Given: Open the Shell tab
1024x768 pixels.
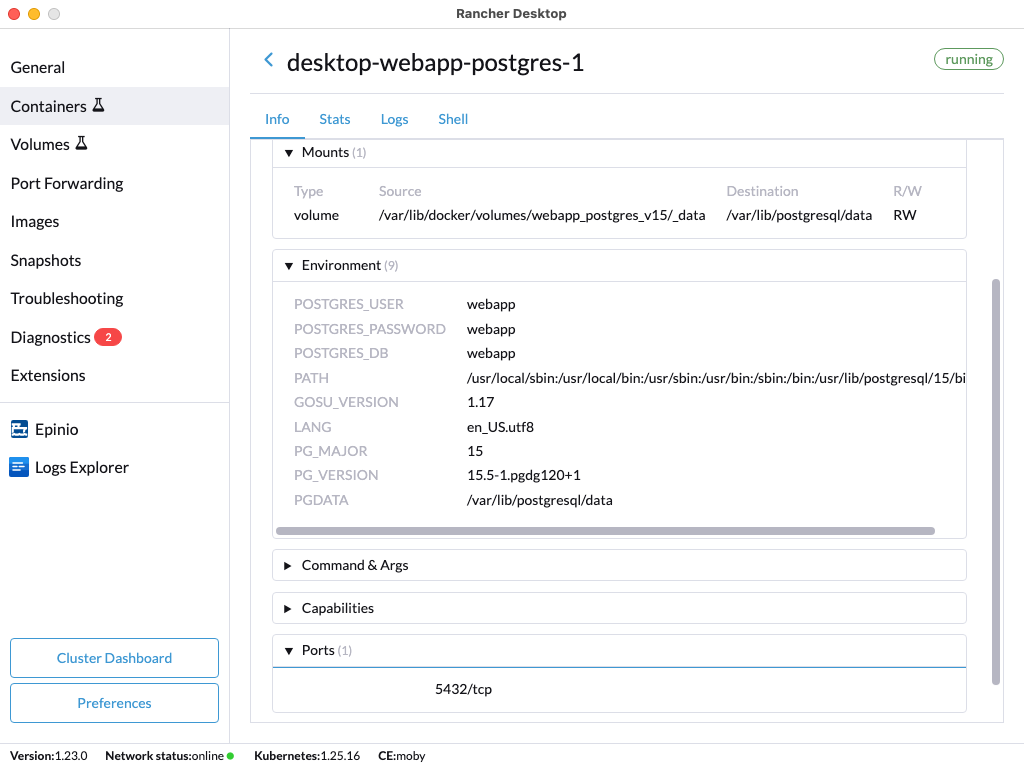Looking at the screenshot, I should pyautogui.click(x=453, y=120).
